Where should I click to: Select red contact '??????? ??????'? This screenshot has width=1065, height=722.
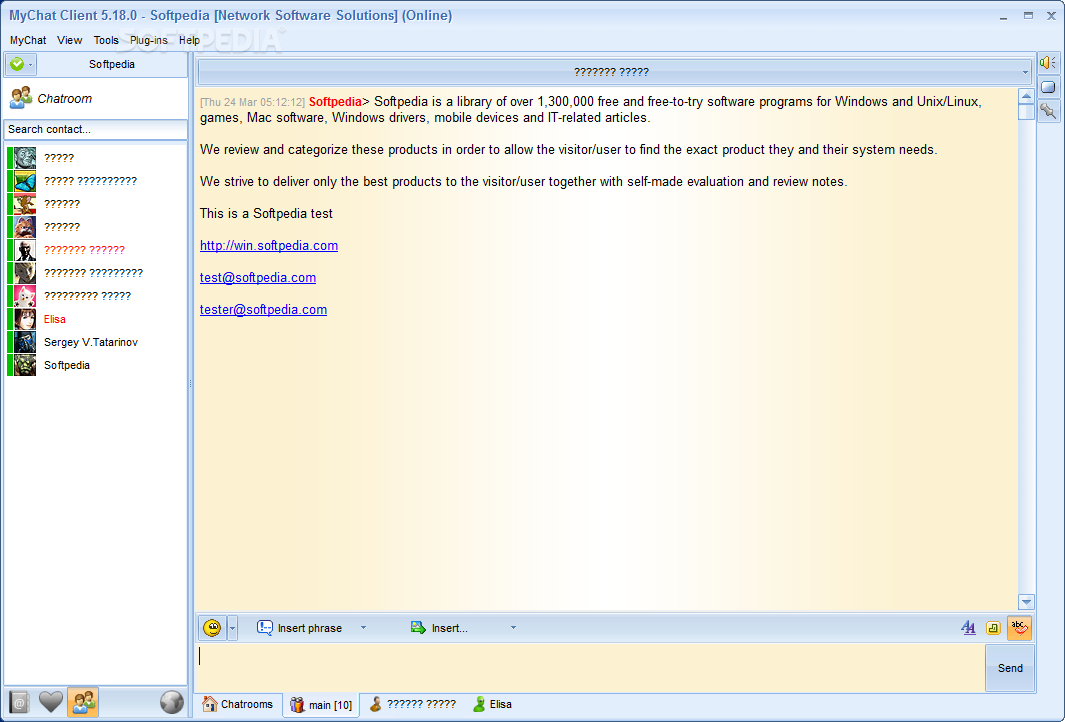(84, 250)
